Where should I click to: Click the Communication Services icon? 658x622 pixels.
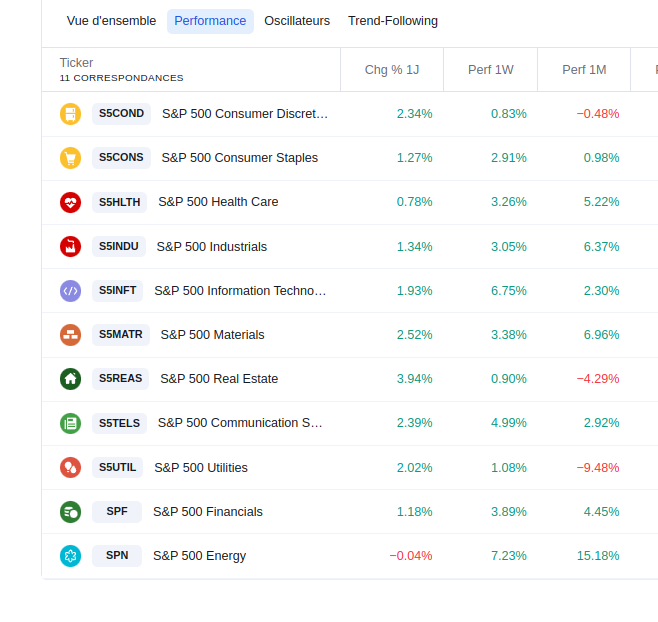(70, 423)
